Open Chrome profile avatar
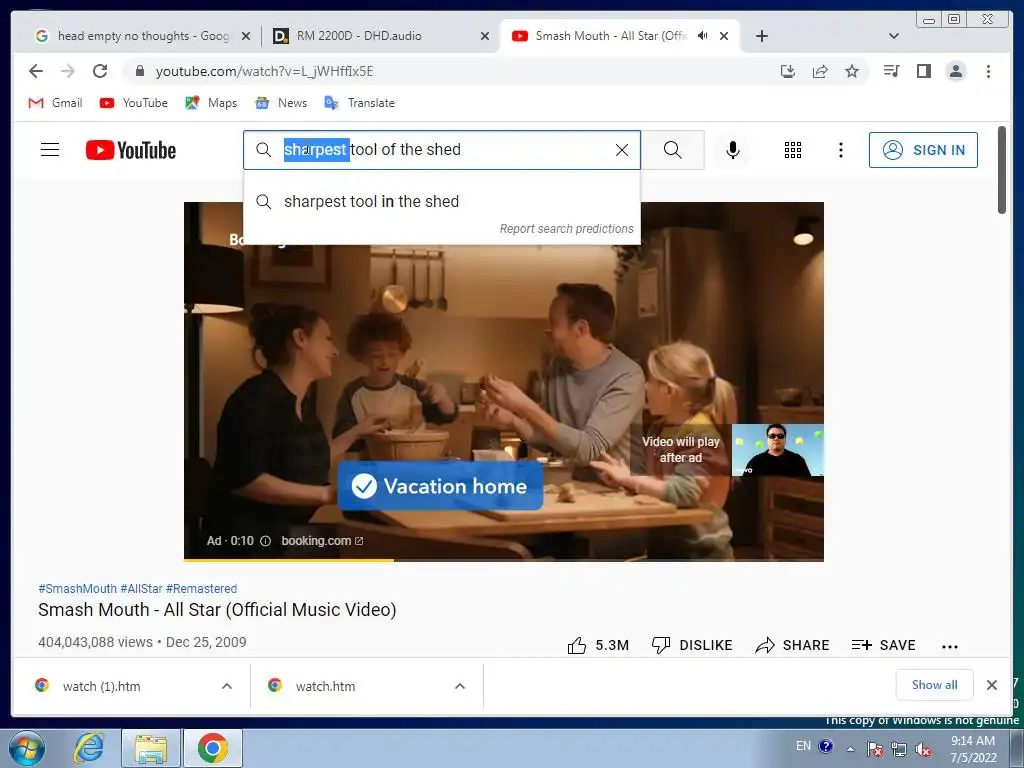Image resolution: width=1024 pixels, height=768 pixels. pyautogui.click(x=955, y=71)
